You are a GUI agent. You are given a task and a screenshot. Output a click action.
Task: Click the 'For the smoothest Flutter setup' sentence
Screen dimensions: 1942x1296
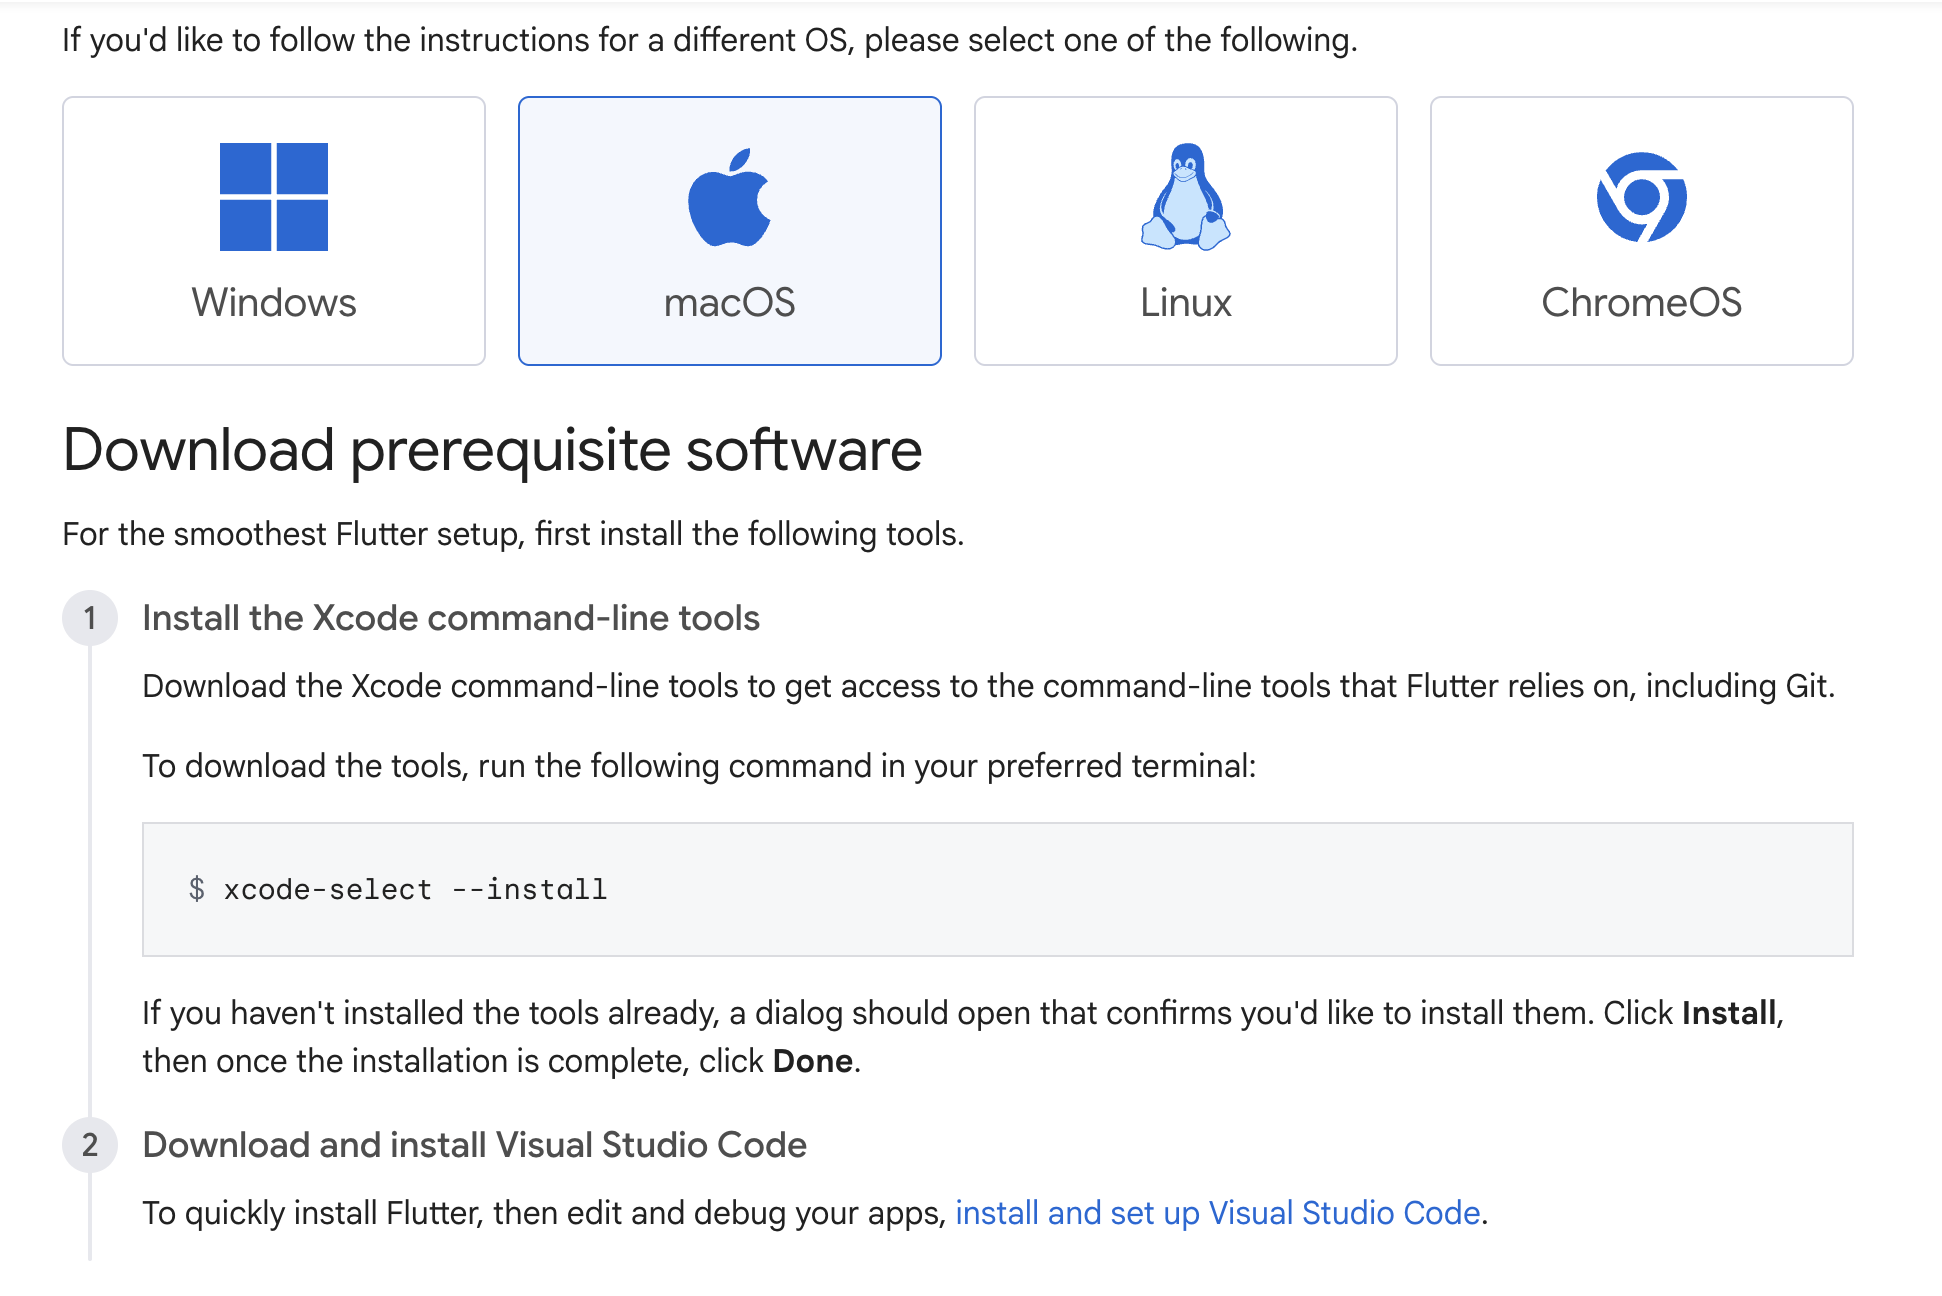pyautogui.click(x=513, y=534)
